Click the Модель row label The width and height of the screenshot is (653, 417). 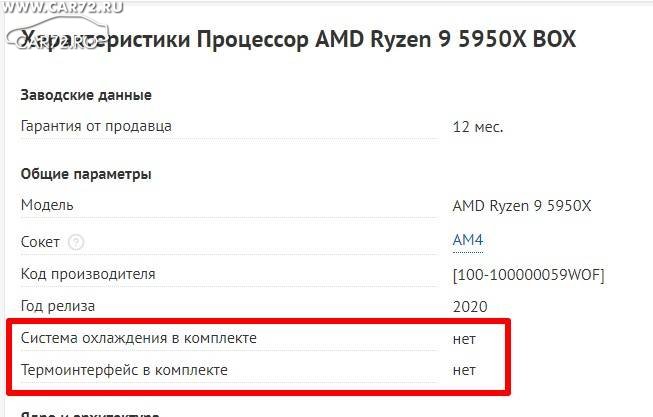pos(47,205)
